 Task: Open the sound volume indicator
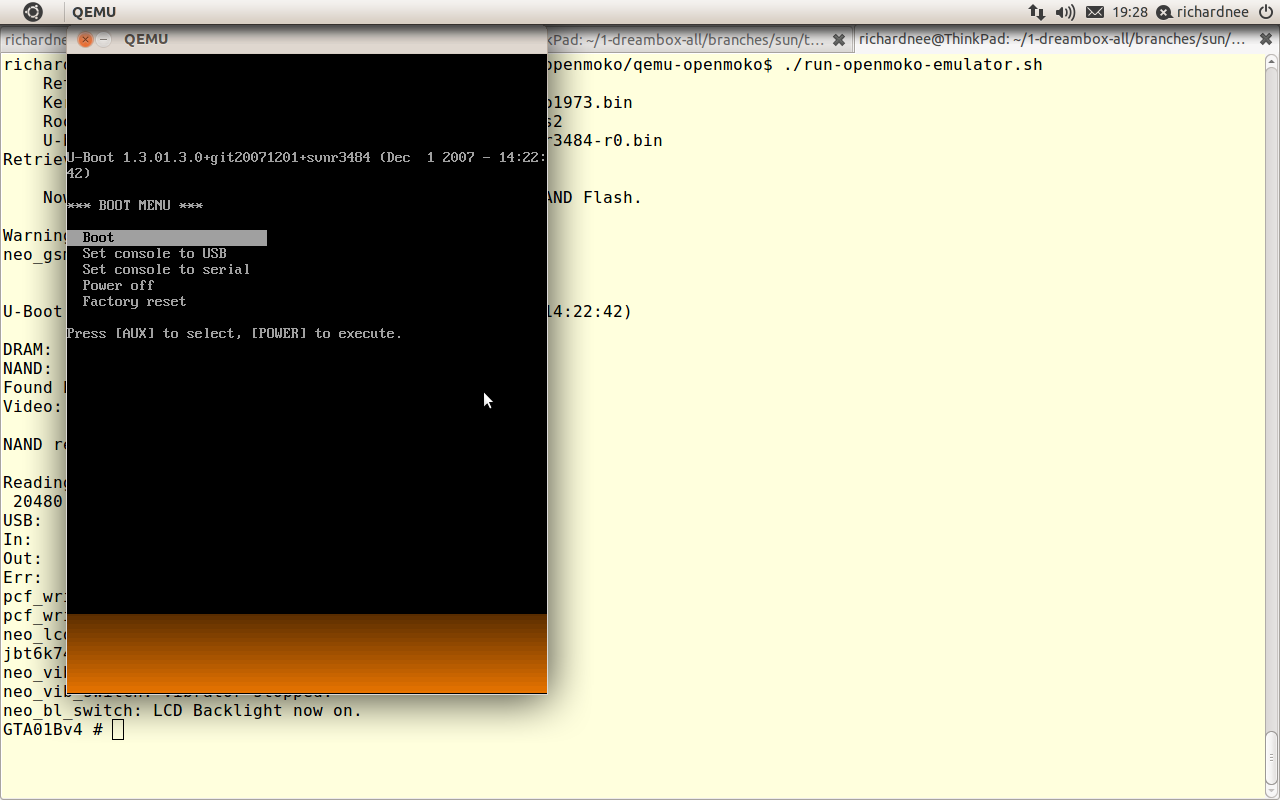1065,12
